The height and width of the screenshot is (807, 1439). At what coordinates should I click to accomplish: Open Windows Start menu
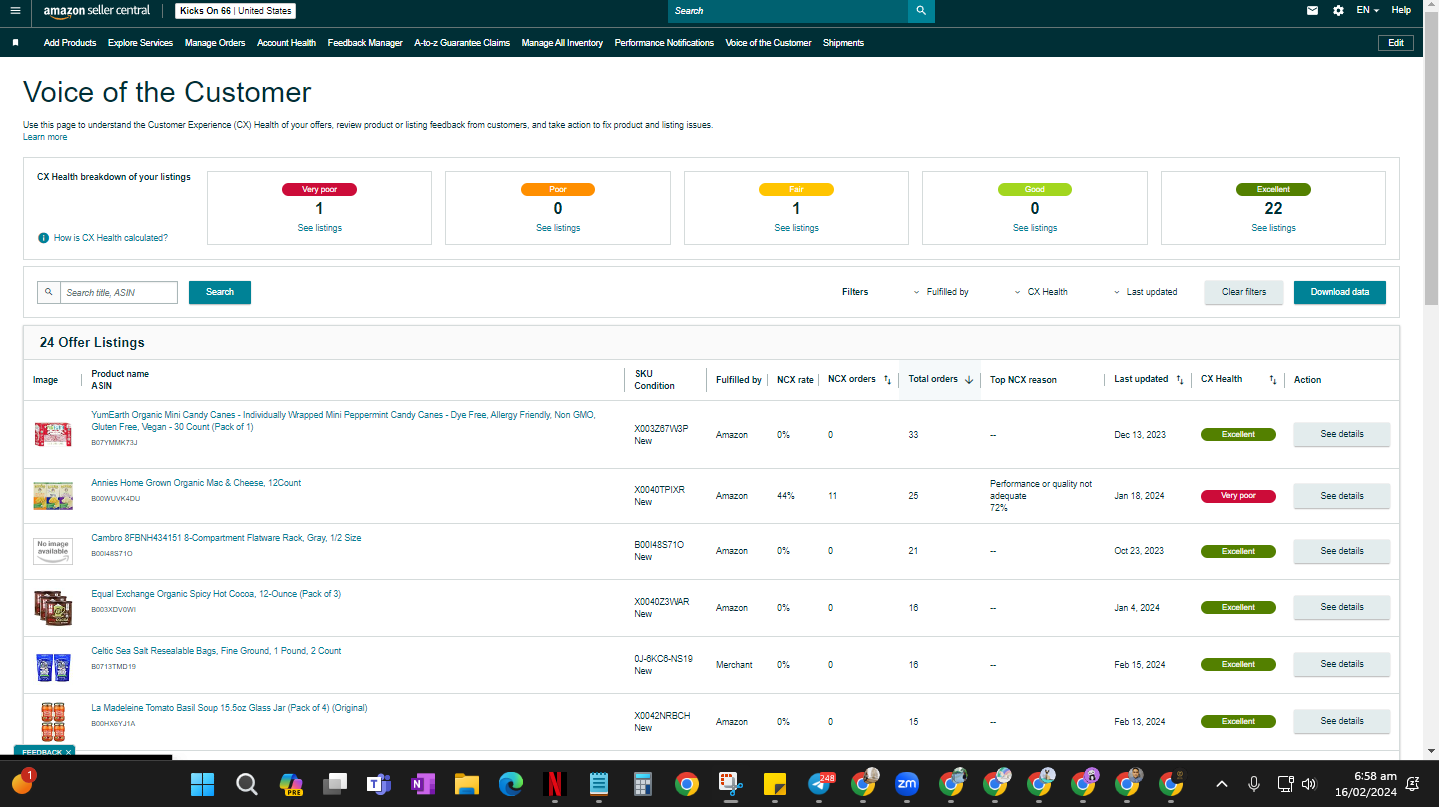[202, 784]
